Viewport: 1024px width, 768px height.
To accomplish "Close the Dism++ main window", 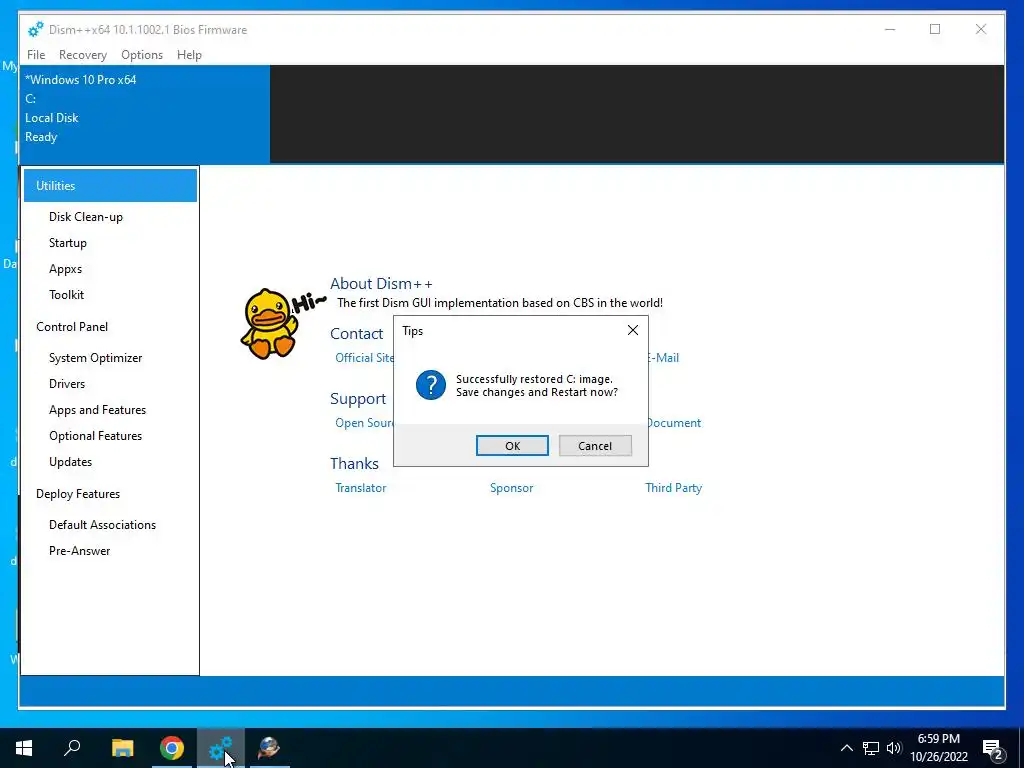I will click(x=981, y=29).
